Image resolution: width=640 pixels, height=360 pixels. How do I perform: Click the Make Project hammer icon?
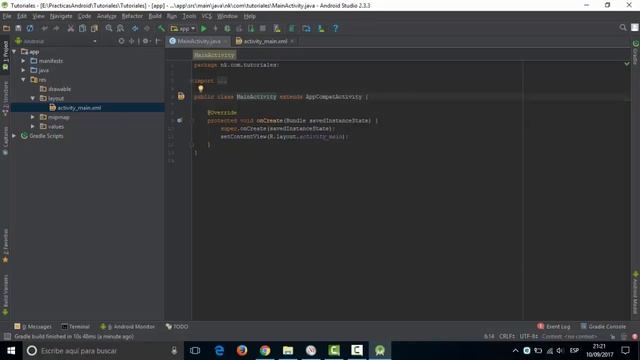[x=161, y=29]
